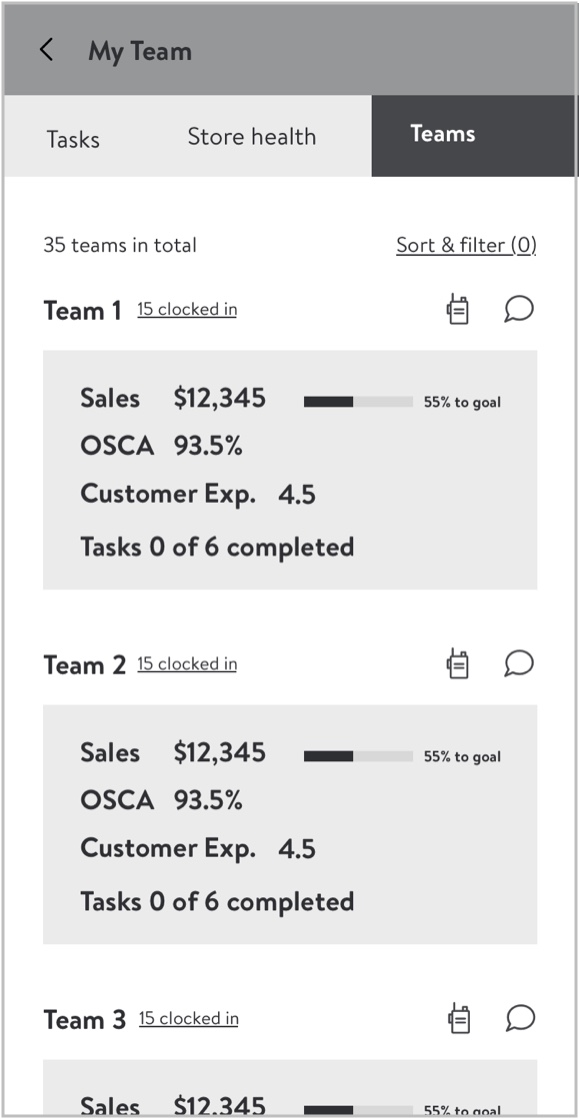The height and width of the screenshot is (1119, 579).
Task: Open Team 1 Tasks 0 of 6 completed
Action: 217,547
